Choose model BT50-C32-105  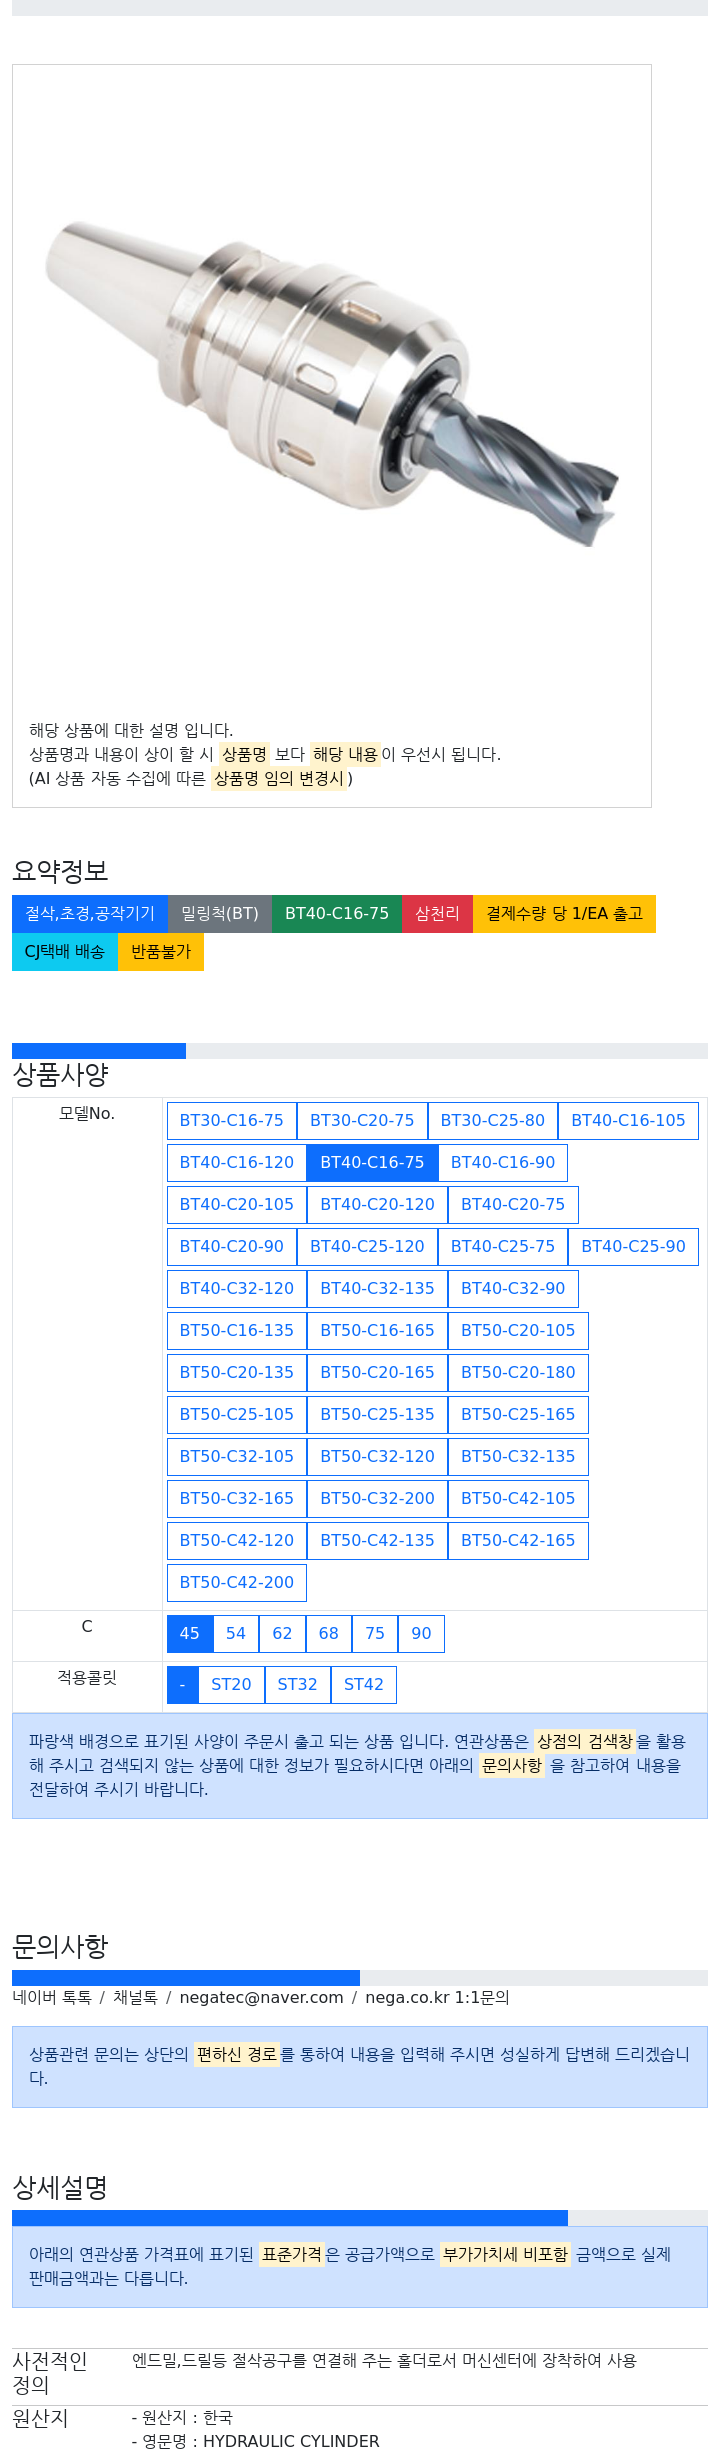click(x=237, y=1457)
